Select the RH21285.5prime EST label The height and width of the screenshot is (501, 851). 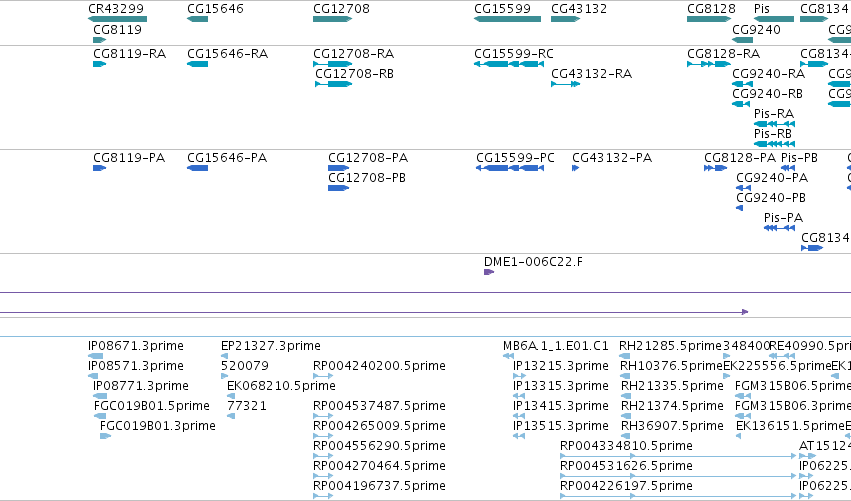point(670,346)
